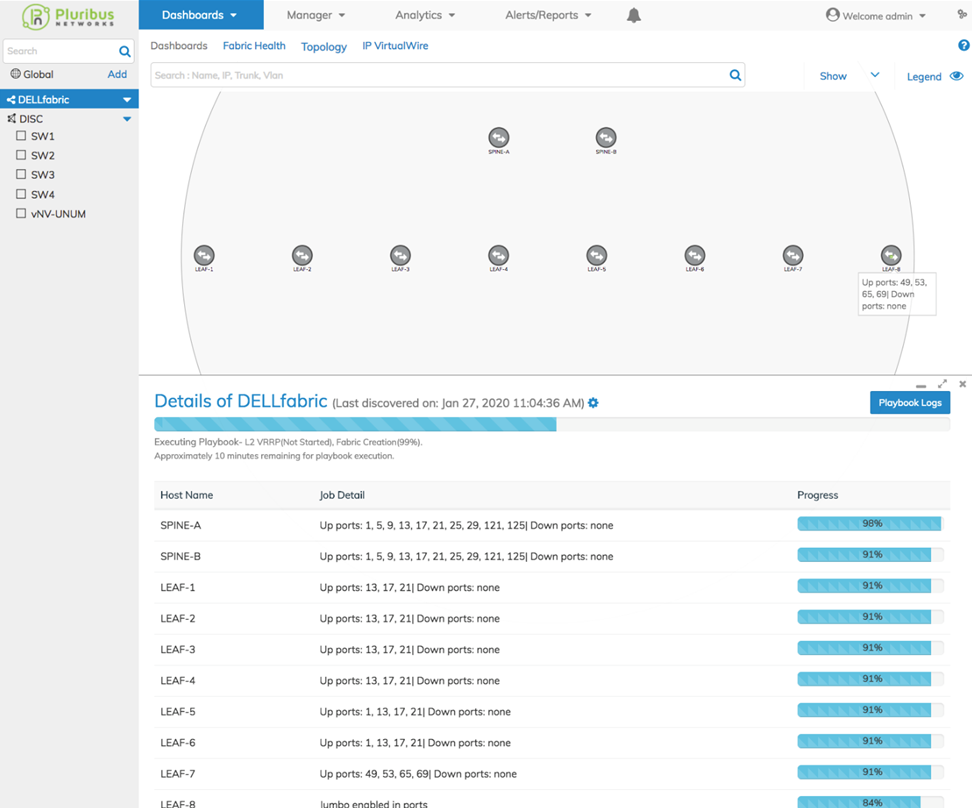Click the LEAF-5 host name cell
The image size is (972, 808).
coord(178,711)
